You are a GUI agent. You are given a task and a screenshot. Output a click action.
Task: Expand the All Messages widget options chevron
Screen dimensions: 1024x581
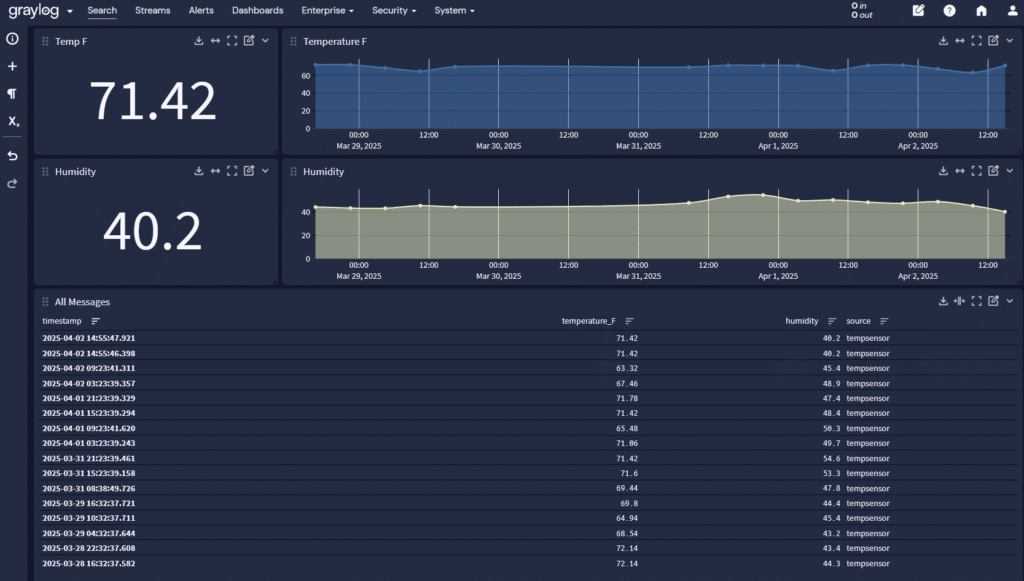point(1011,300)
